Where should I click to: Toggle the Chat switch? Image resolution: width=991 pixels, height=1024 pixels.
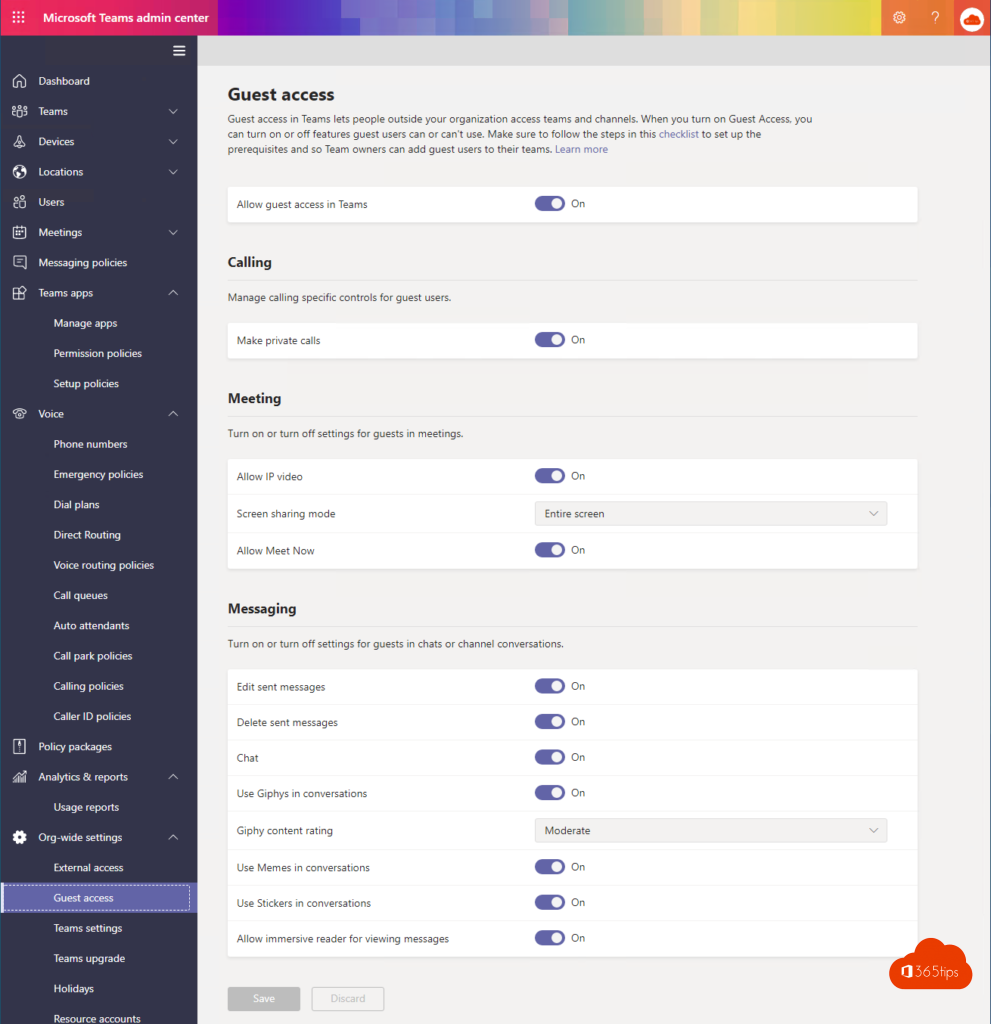pos(549,757)
